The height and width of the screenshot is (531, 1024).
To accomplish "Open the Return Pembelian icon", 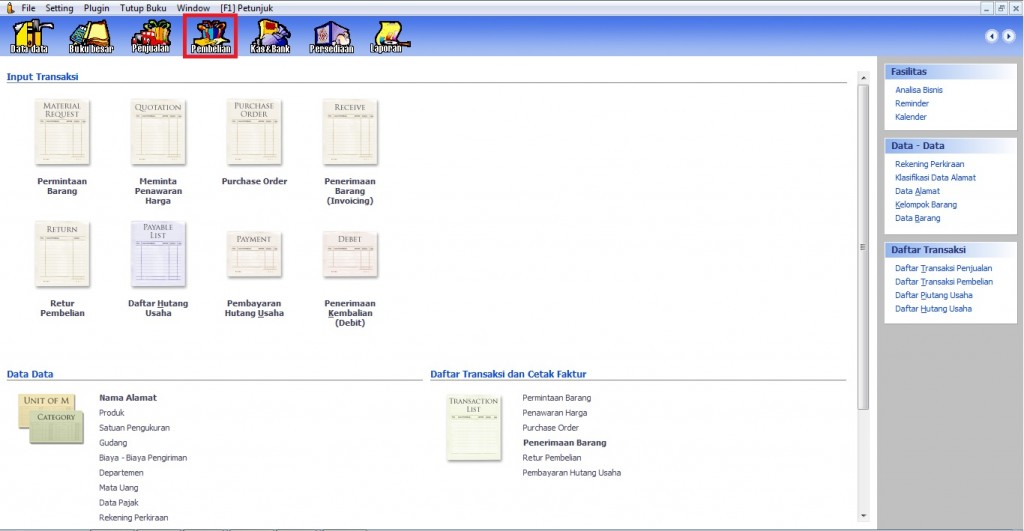I will coord(62,254).
